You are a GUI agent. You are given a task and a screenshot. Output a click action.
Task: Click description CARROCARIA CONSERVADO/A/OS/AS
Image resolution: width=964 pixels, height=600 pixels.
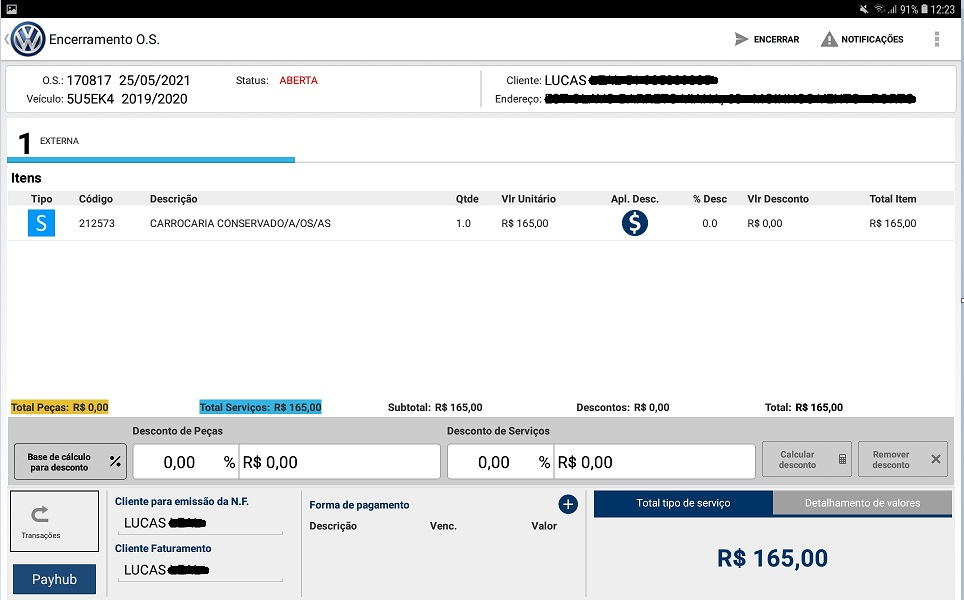click(240, 223)
